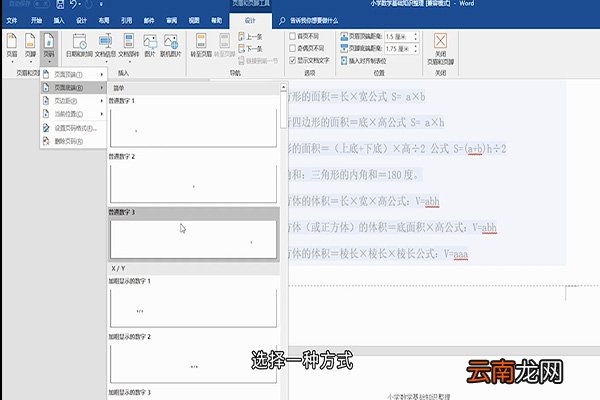Click the Undo arrow icon
The image size is (600, 400).
[73, 4]
